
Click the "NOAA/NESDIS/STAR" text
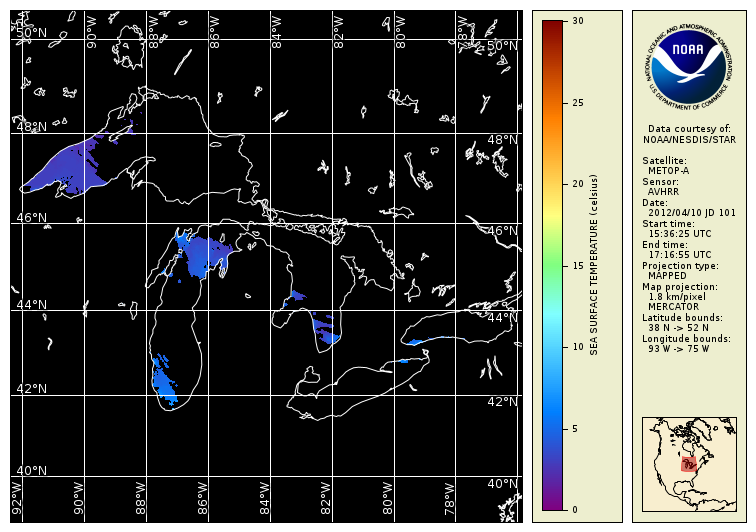pyautogui.click(x=689, y=140)
